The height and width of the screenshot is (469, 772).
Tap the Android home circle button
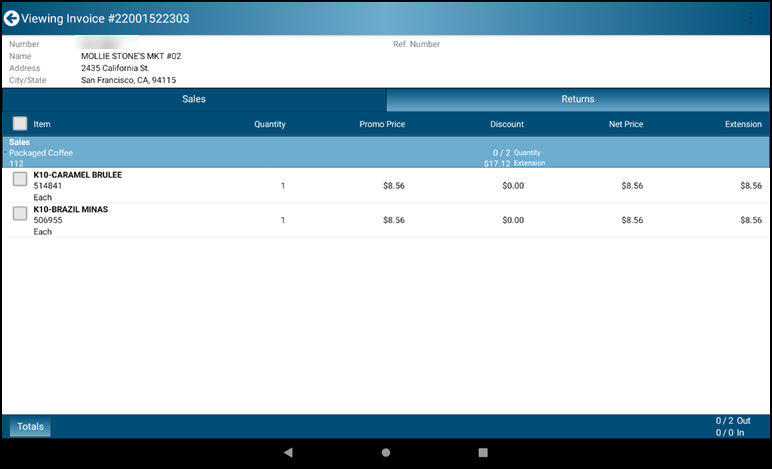pyautogui.click(x=386, y=452)
